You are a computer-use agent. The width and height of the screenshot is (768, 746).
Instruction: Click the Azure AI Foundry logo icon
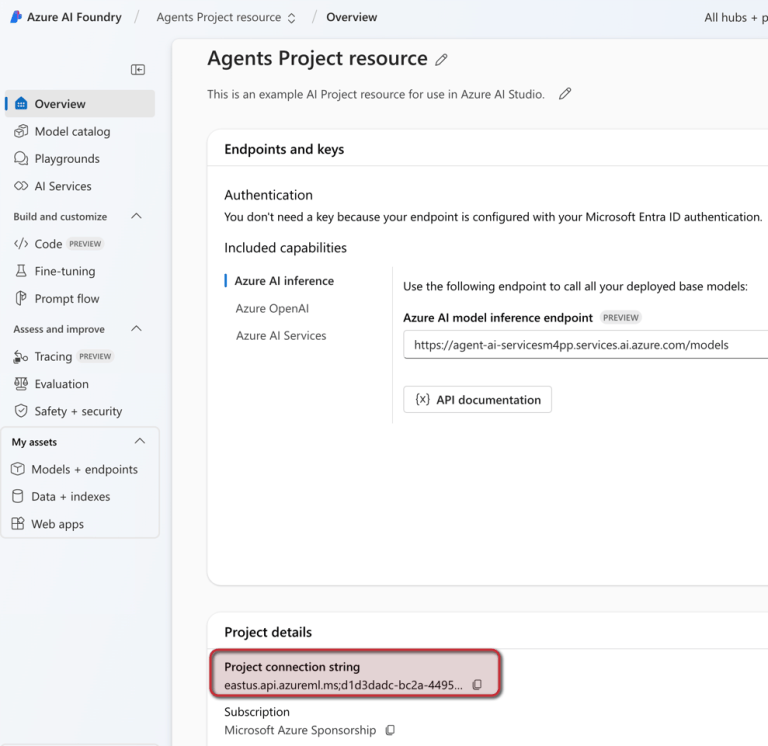click(x=16, y=17)
